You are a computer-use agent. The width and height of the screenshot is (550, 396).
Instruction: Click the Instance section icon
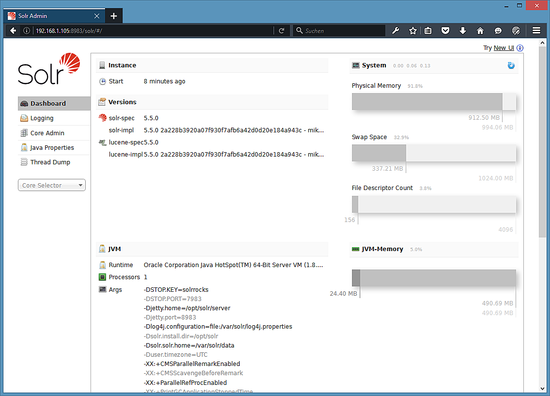point(102,65)
